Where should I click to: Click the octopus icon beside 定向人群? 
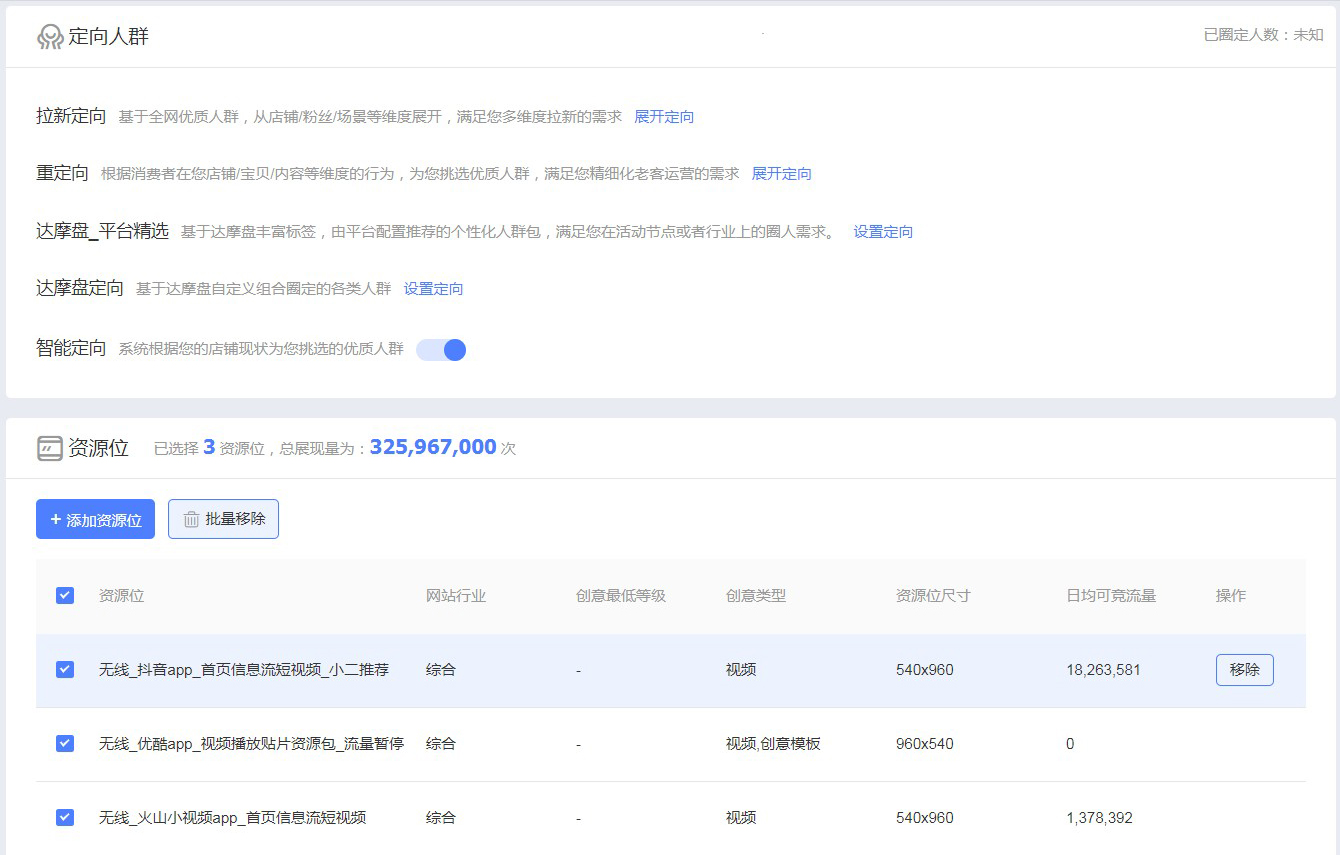(50, 37)
